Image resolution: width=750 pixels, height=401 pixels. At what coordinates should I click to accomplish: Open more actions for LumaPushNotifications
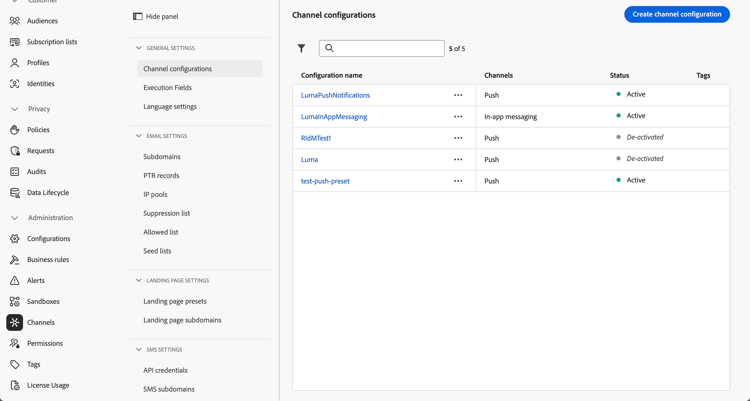tap(458, 95)
